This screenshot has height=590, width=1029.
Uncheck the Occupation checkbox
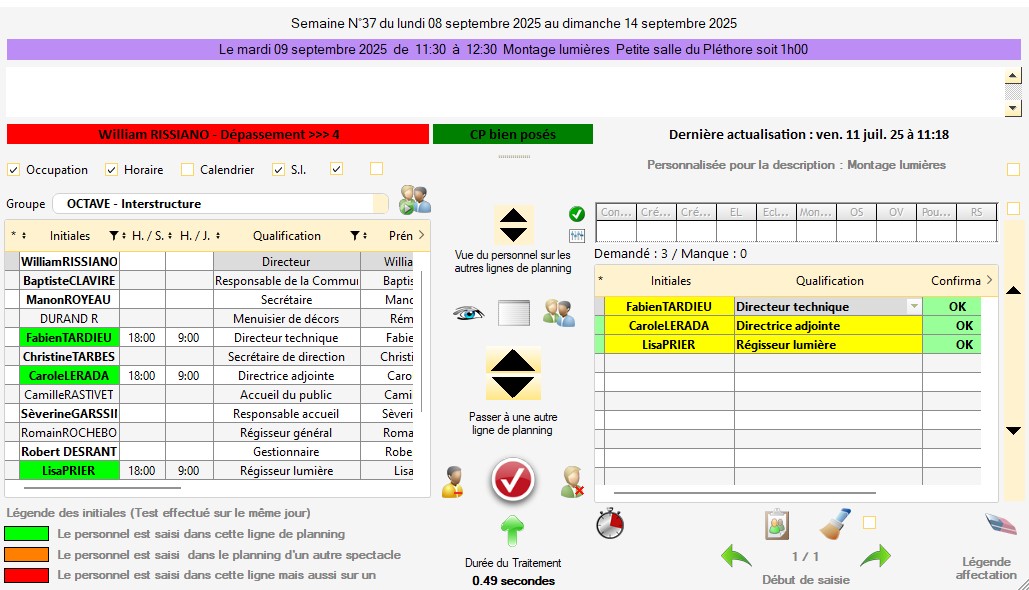[14, 170]
